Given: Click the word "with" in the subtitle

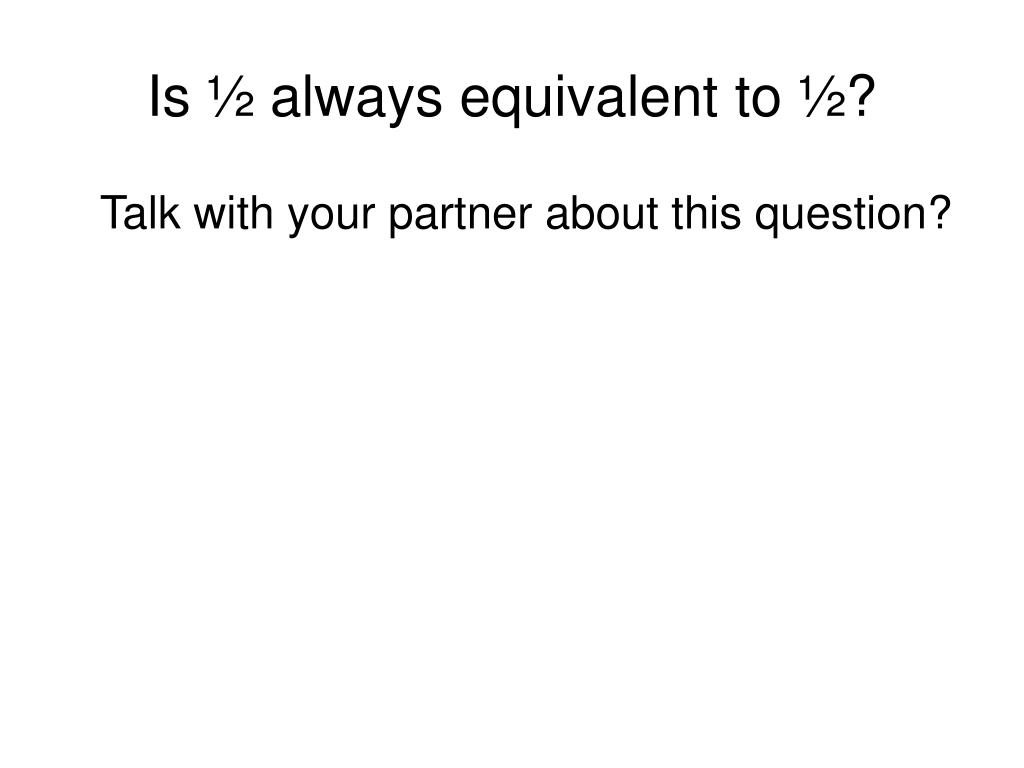Looking at the screenshot, I should coord(233,213).
